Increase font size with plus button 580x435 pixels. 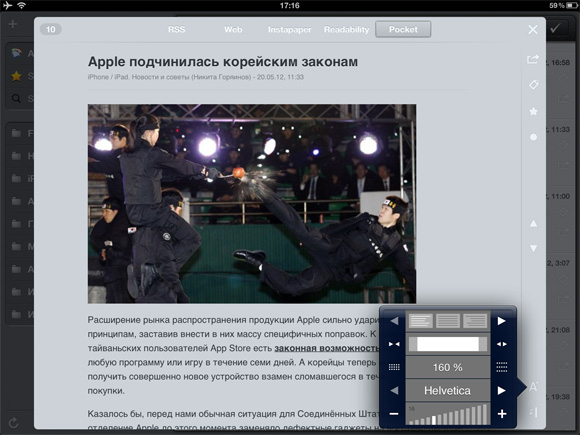(x=502, y=414)
